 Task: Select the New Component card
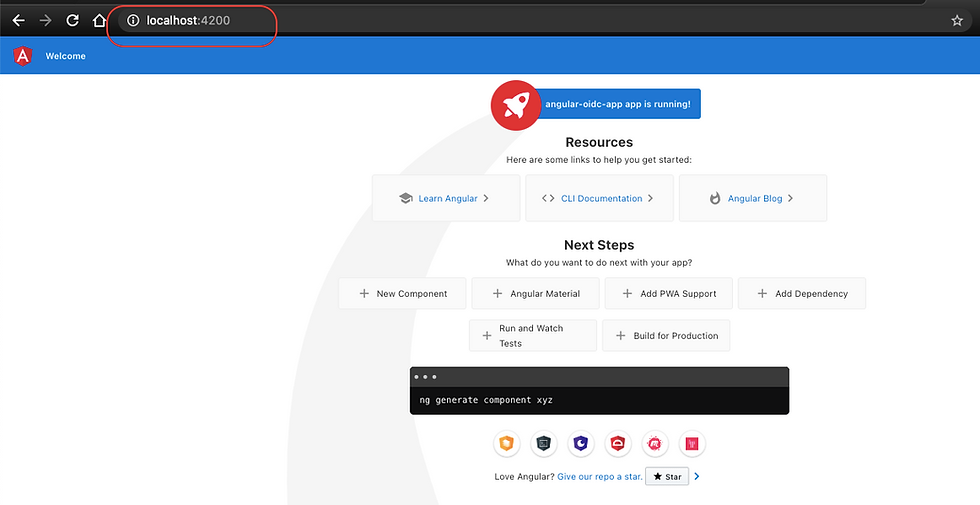point(402,293)
